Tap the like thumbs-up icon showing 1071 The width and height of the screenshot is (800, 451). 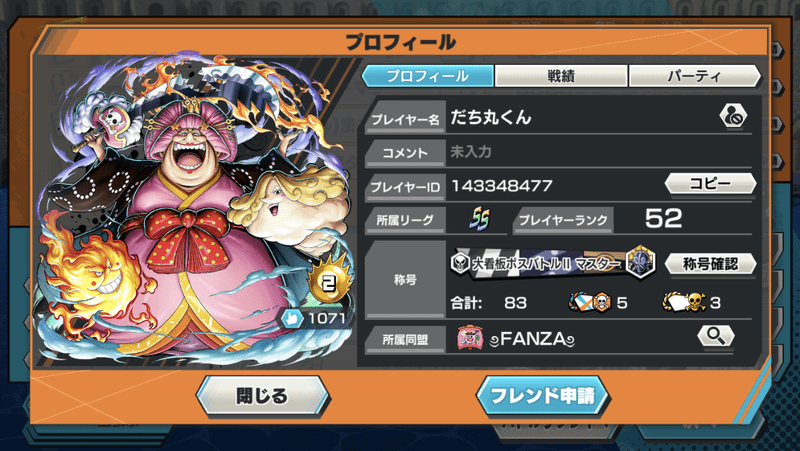point(292,319)
